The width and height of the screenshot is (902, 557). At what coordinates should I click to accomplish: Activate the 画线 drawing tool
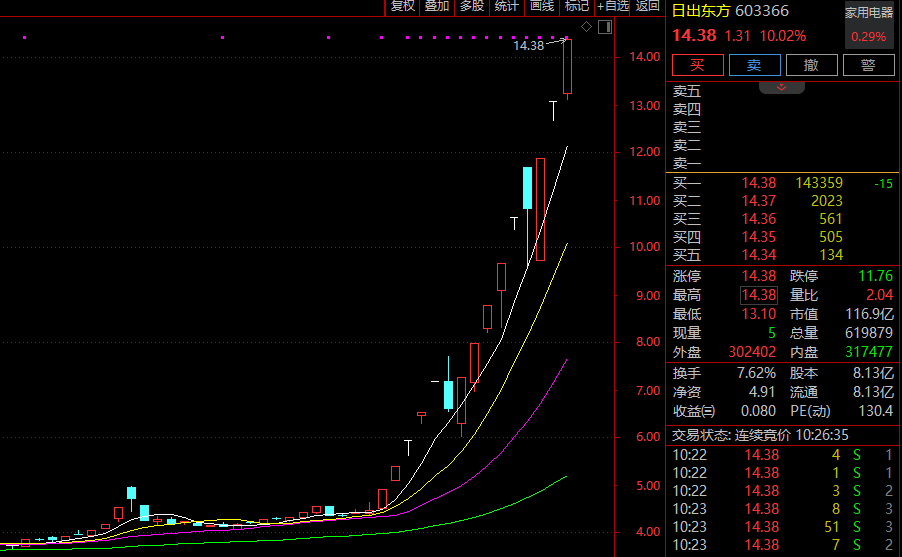[x=541, y=7]
